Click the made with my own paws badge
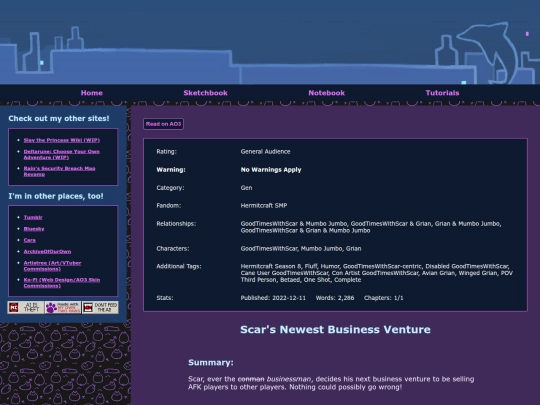 [63, 307]
